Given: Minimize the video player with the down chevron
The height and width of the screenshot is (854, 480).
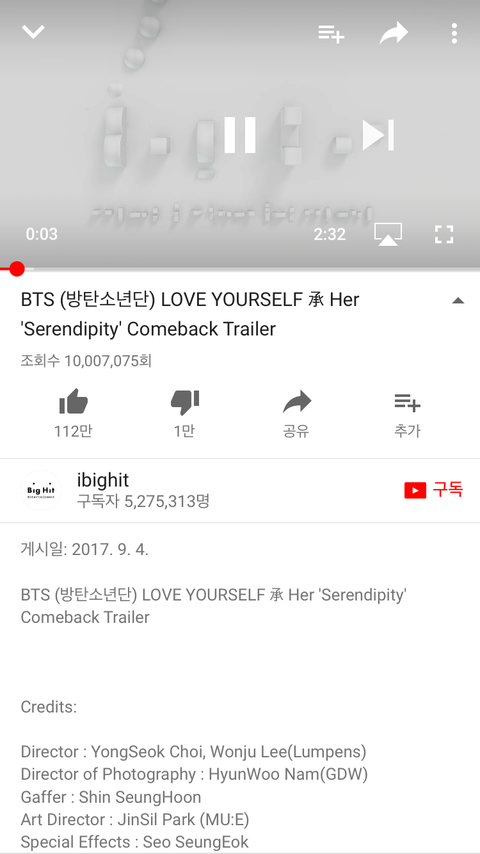Looking at the screenshot, I should [33, 32].
